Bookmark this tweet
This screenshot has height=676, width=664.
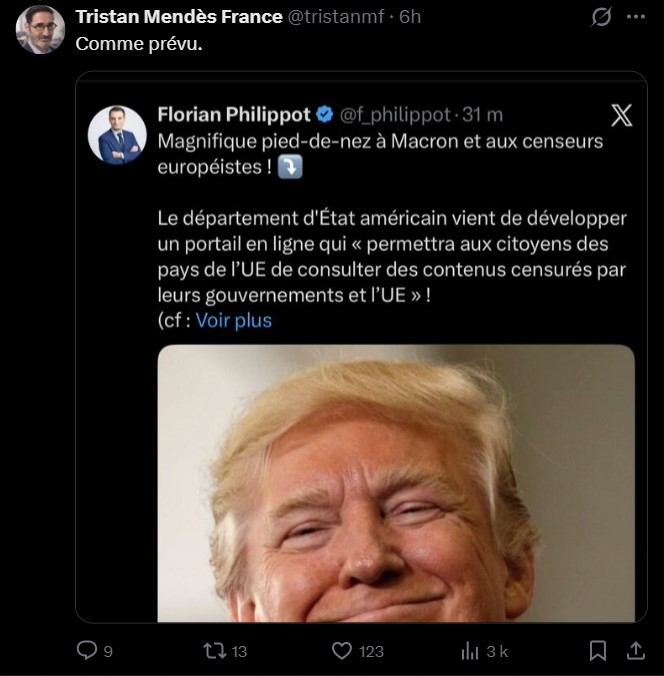click(598, 650)
